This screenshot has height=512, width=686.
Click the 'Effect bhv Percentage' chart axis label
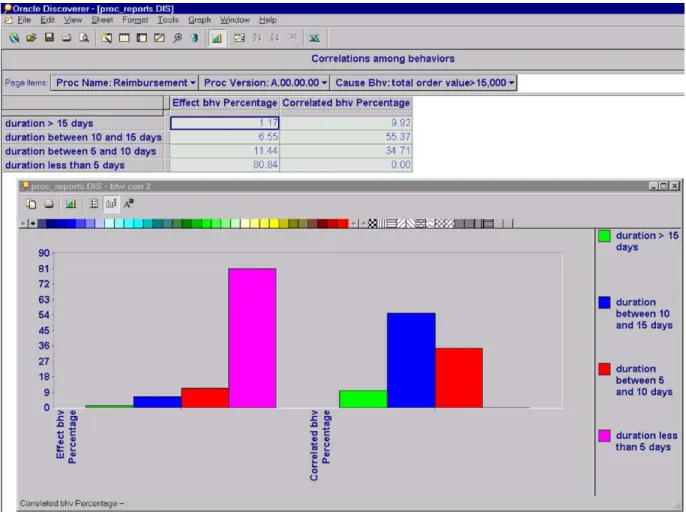(x=66, y=436)
